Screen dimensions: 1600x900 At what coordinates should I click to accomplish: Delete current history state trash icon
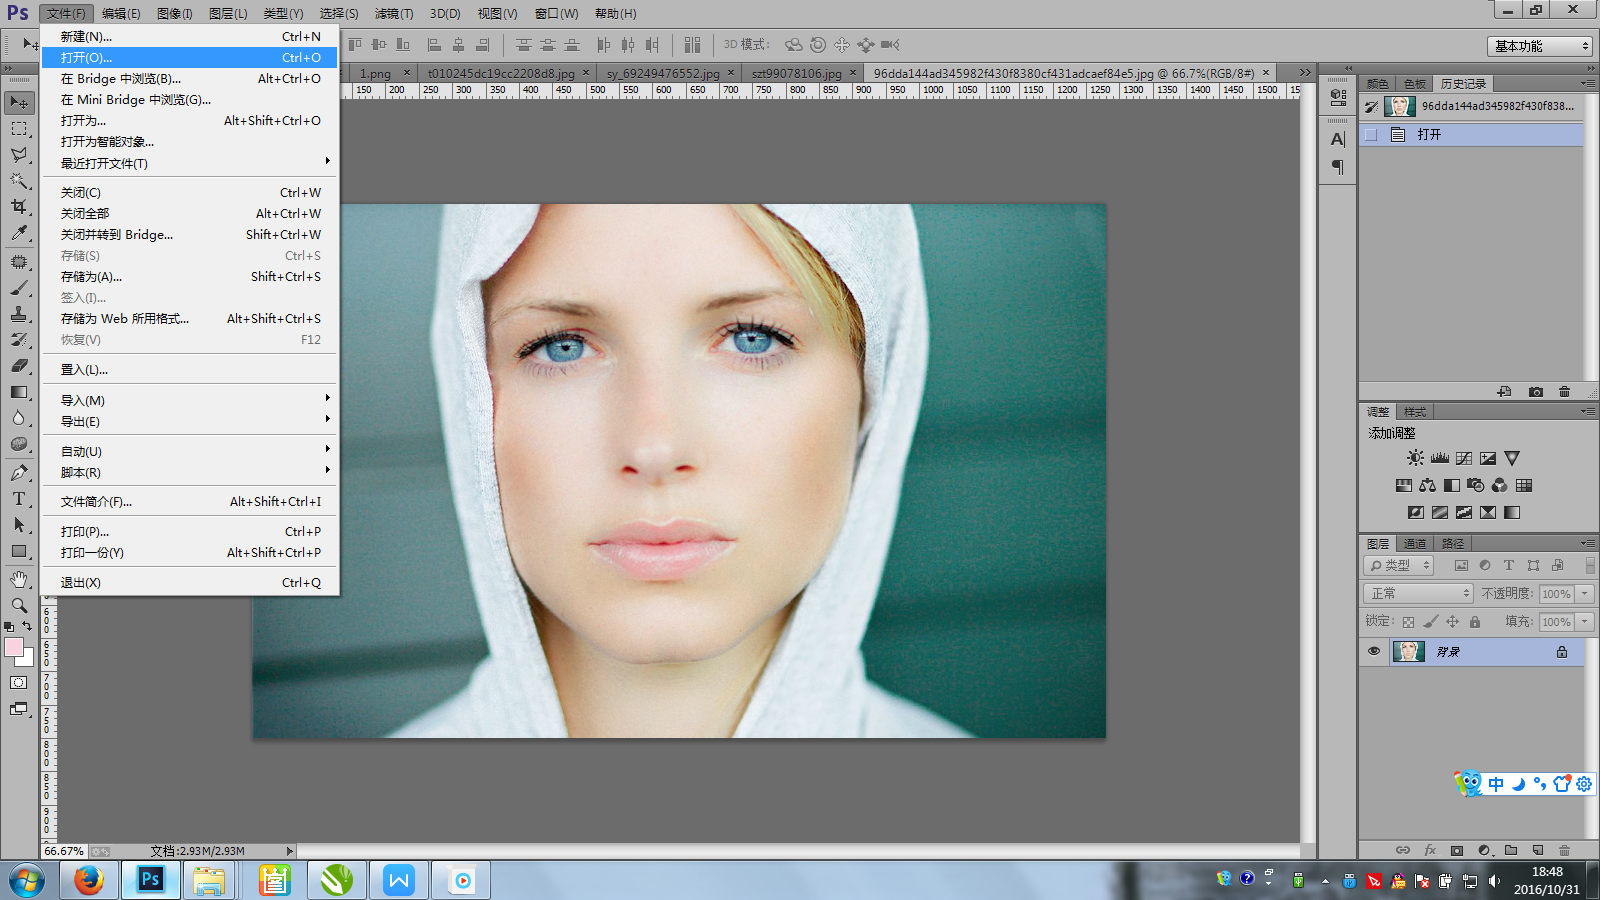pyautogui.click(x=1565, y=392)
